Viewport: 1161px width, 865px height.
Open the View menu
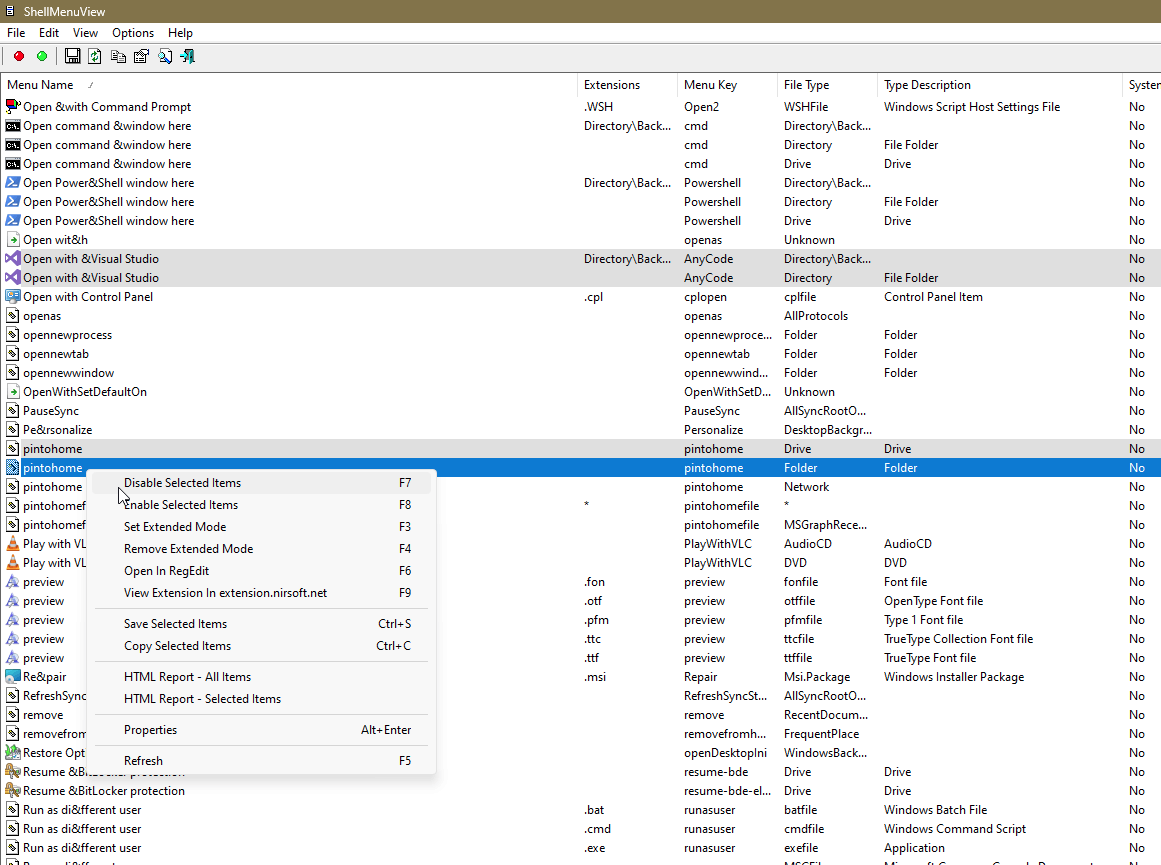(x=85, y=33)
